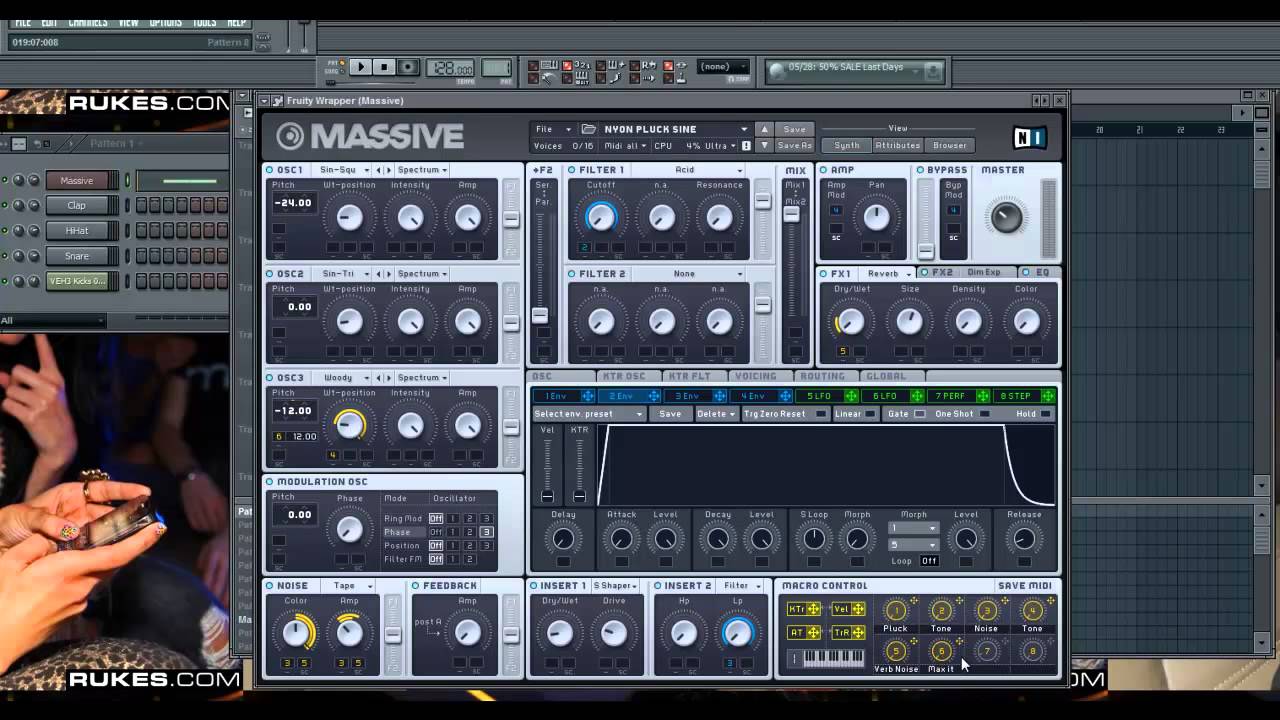Open the Insert 1 S Shaper dropdown
Screen dimensions: 1280x720
(615, 586)
